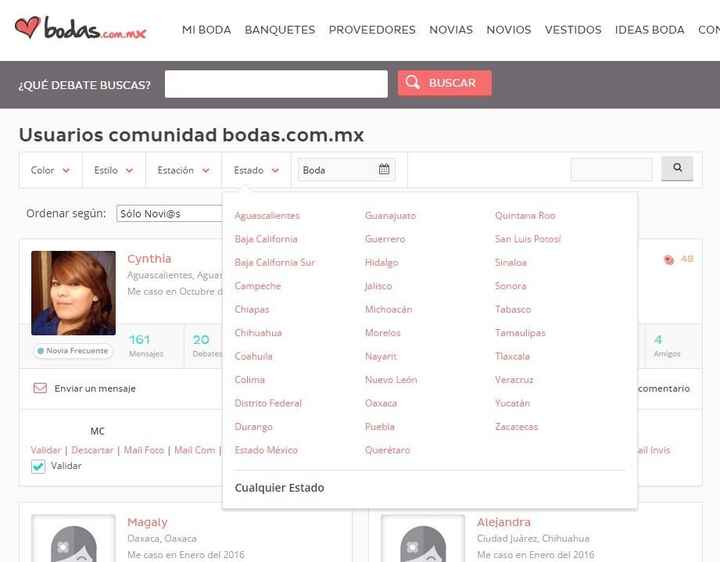The width and height of the screenshot is (720, 562).
Task: Open the Estación filter dropdown
Action: tap(183, 170)
